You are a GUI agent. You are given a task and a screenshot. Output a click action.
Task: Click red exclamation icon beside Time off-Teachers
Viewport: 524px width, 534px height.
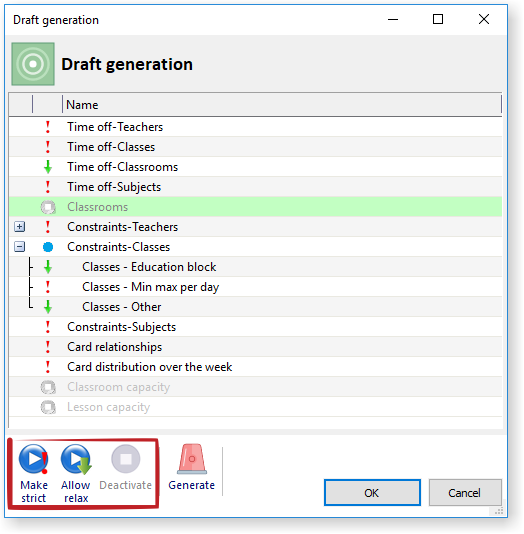[48, 127]
